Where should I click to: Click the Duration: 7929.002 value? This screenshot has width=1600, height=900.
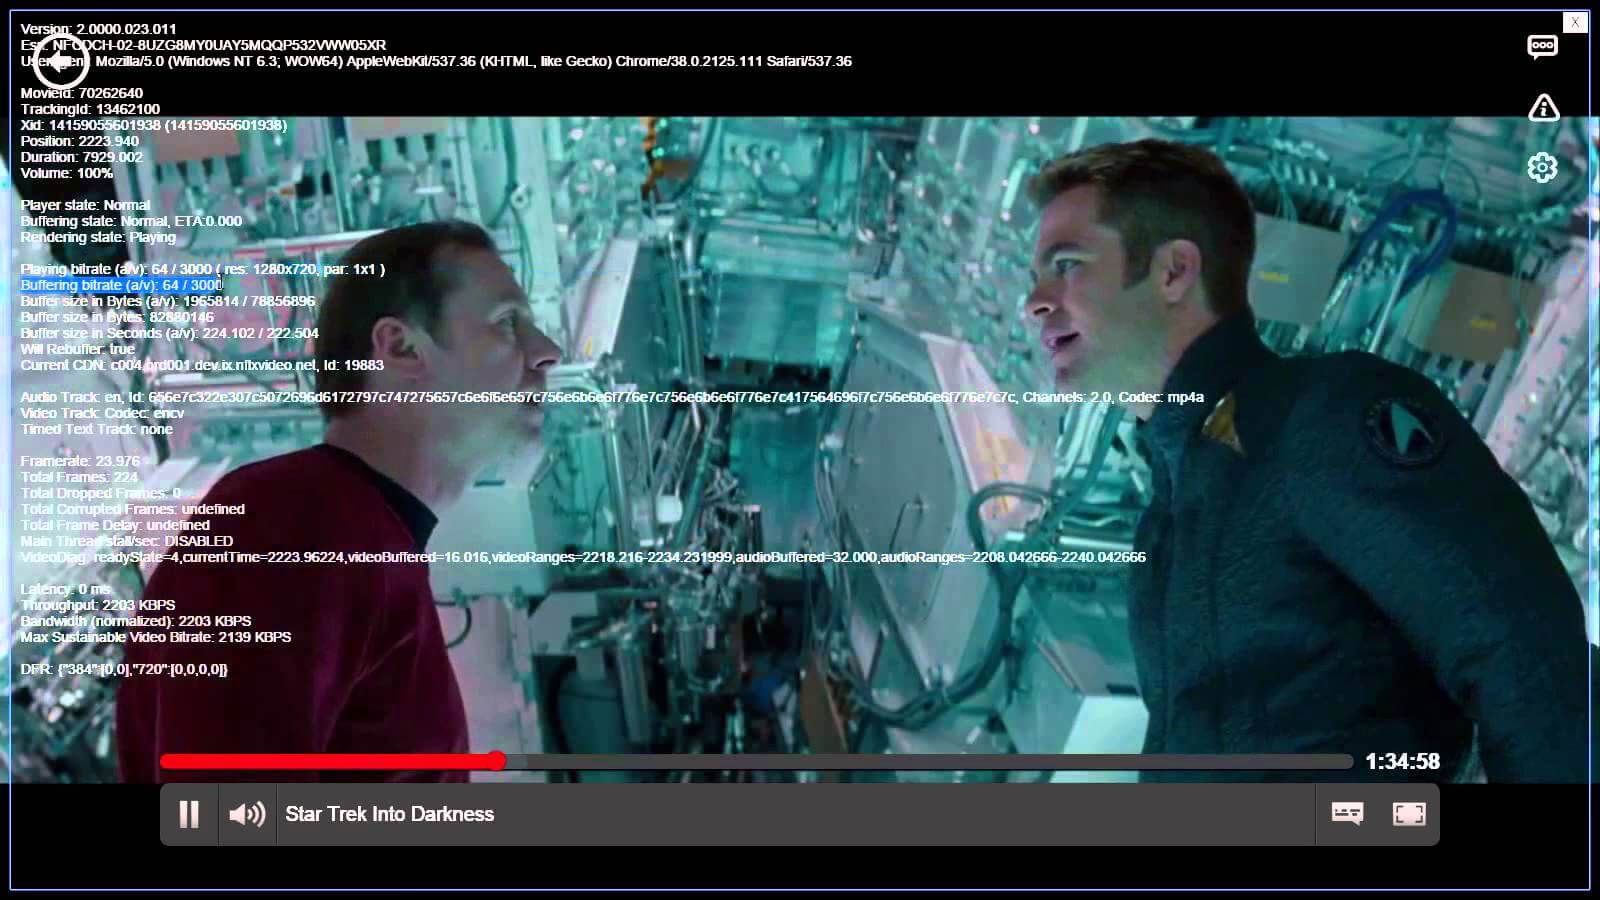point(82,157)
